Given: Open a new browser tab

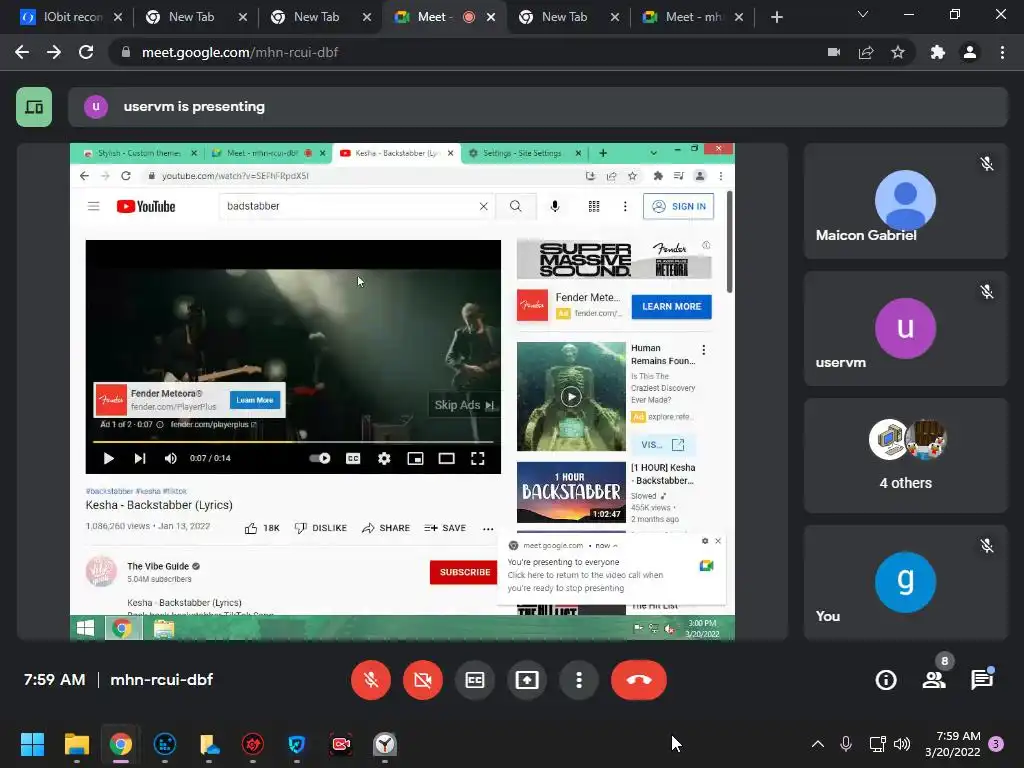Looking at the screenshot, I should click(776, 17).
